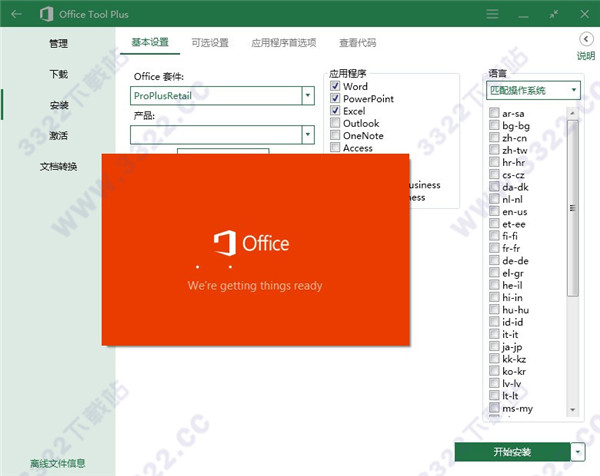The width and height of the screenshot is (600, 476).
Task: Check the fi-fi language checkbox
Action: pyautogui.click(x=494, y=235)
